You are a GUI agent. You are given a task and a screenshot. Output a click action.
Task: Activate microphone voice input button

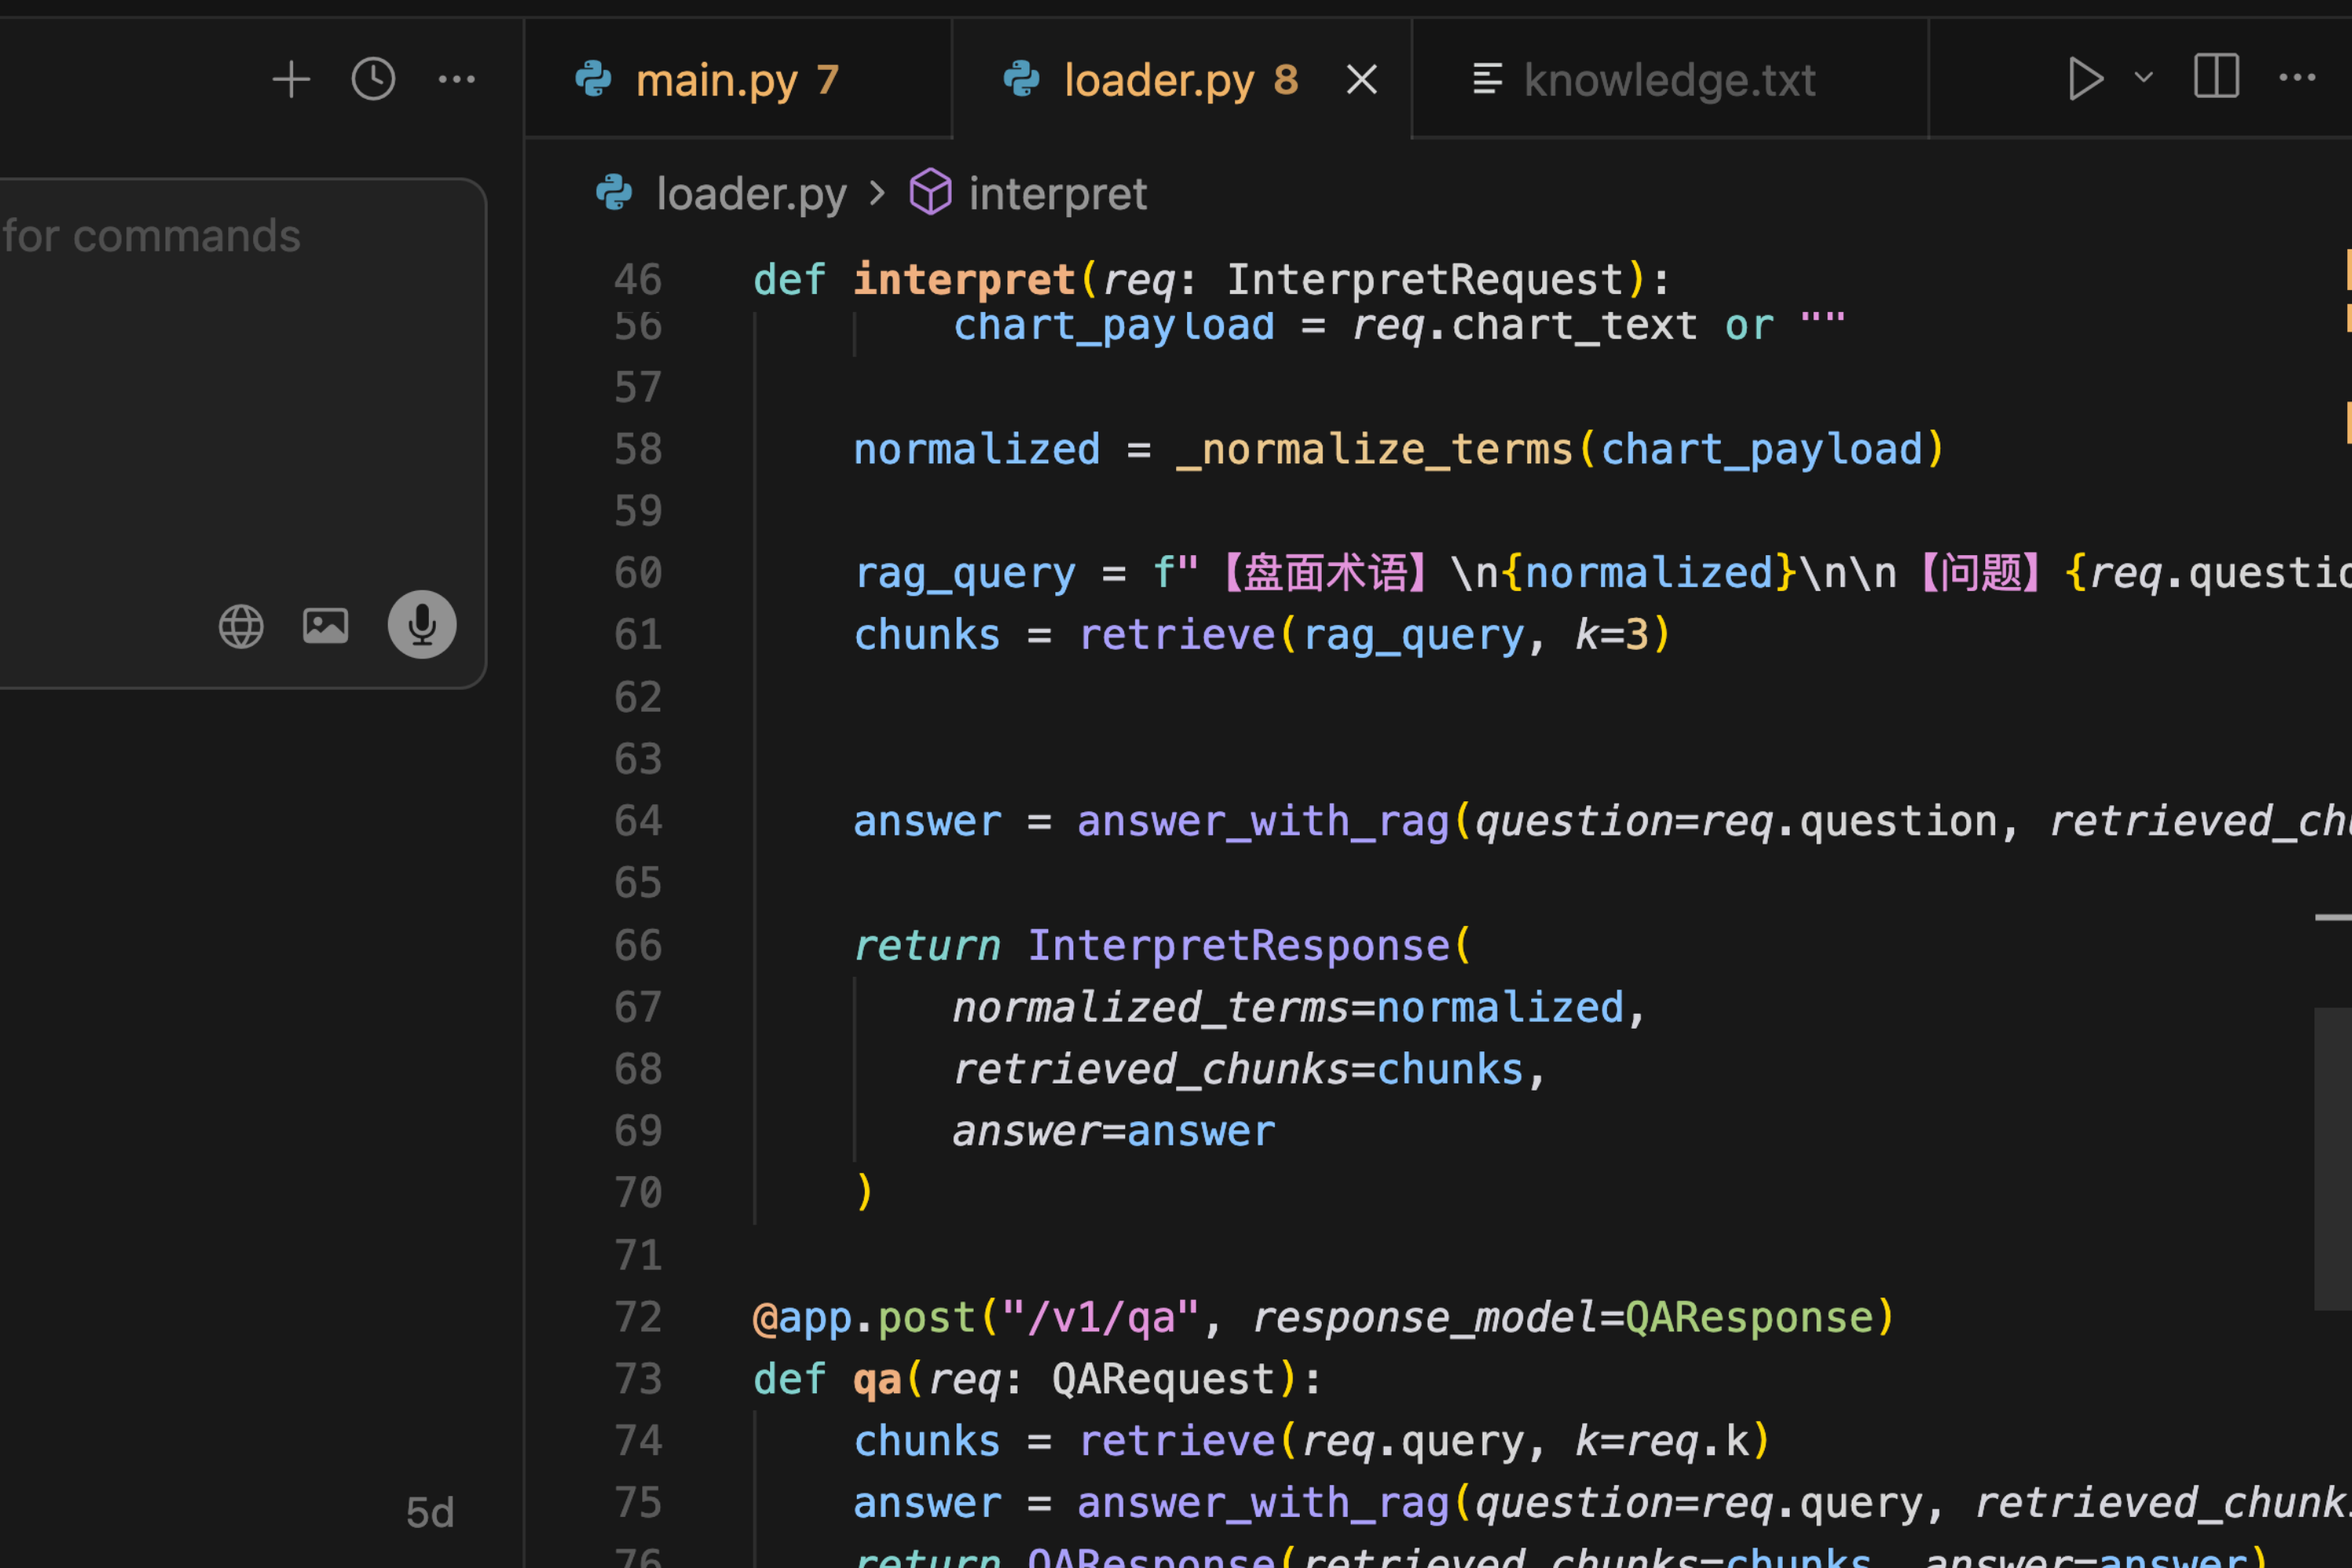422,625
